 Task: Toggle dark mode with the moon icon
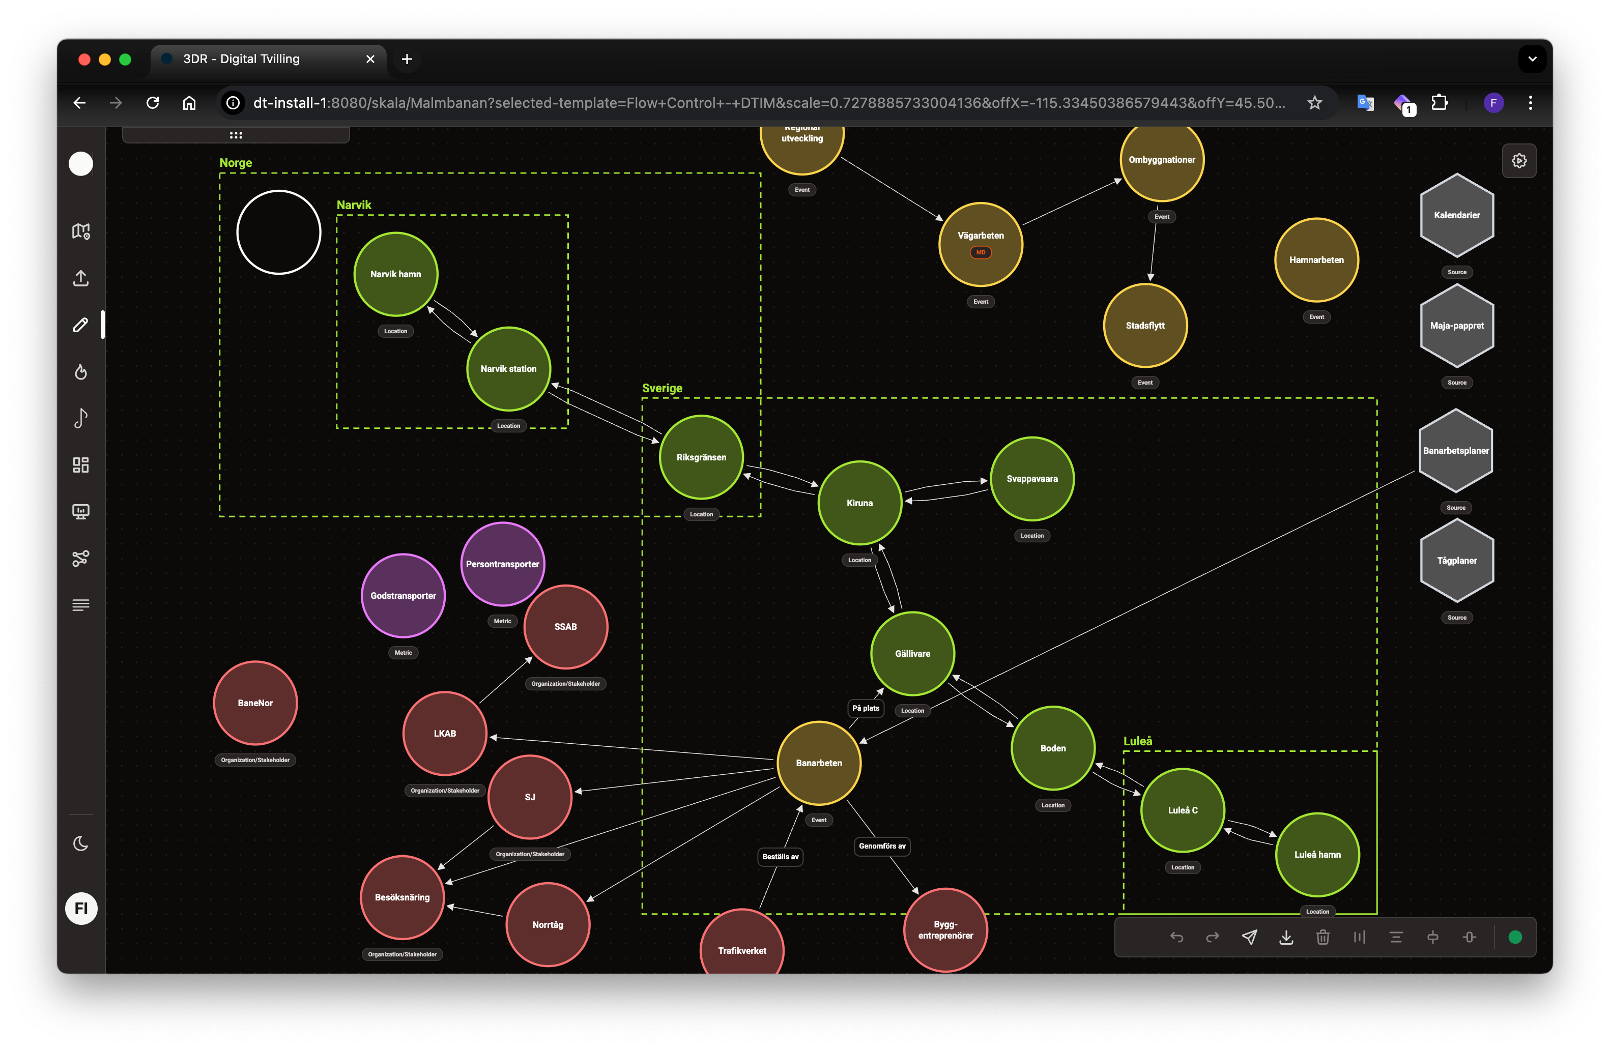80,843
